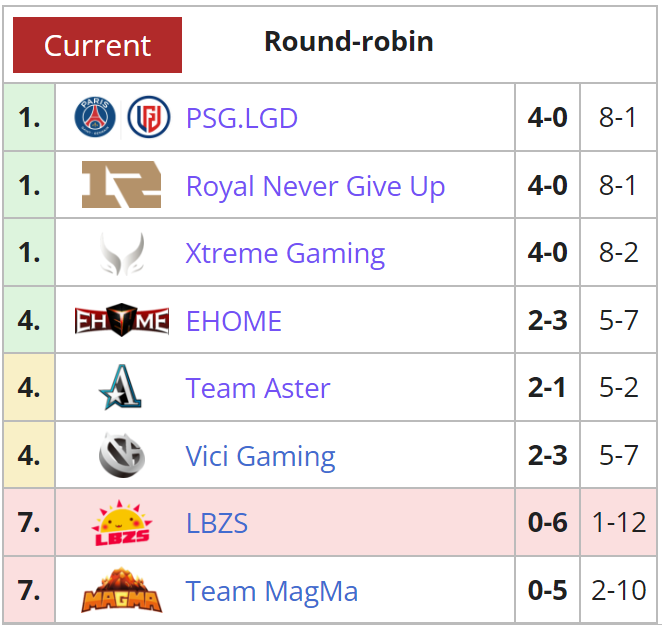Click the Team MagMa volcano logo
This screenshot has height=625, width=662.
(122, 590)
